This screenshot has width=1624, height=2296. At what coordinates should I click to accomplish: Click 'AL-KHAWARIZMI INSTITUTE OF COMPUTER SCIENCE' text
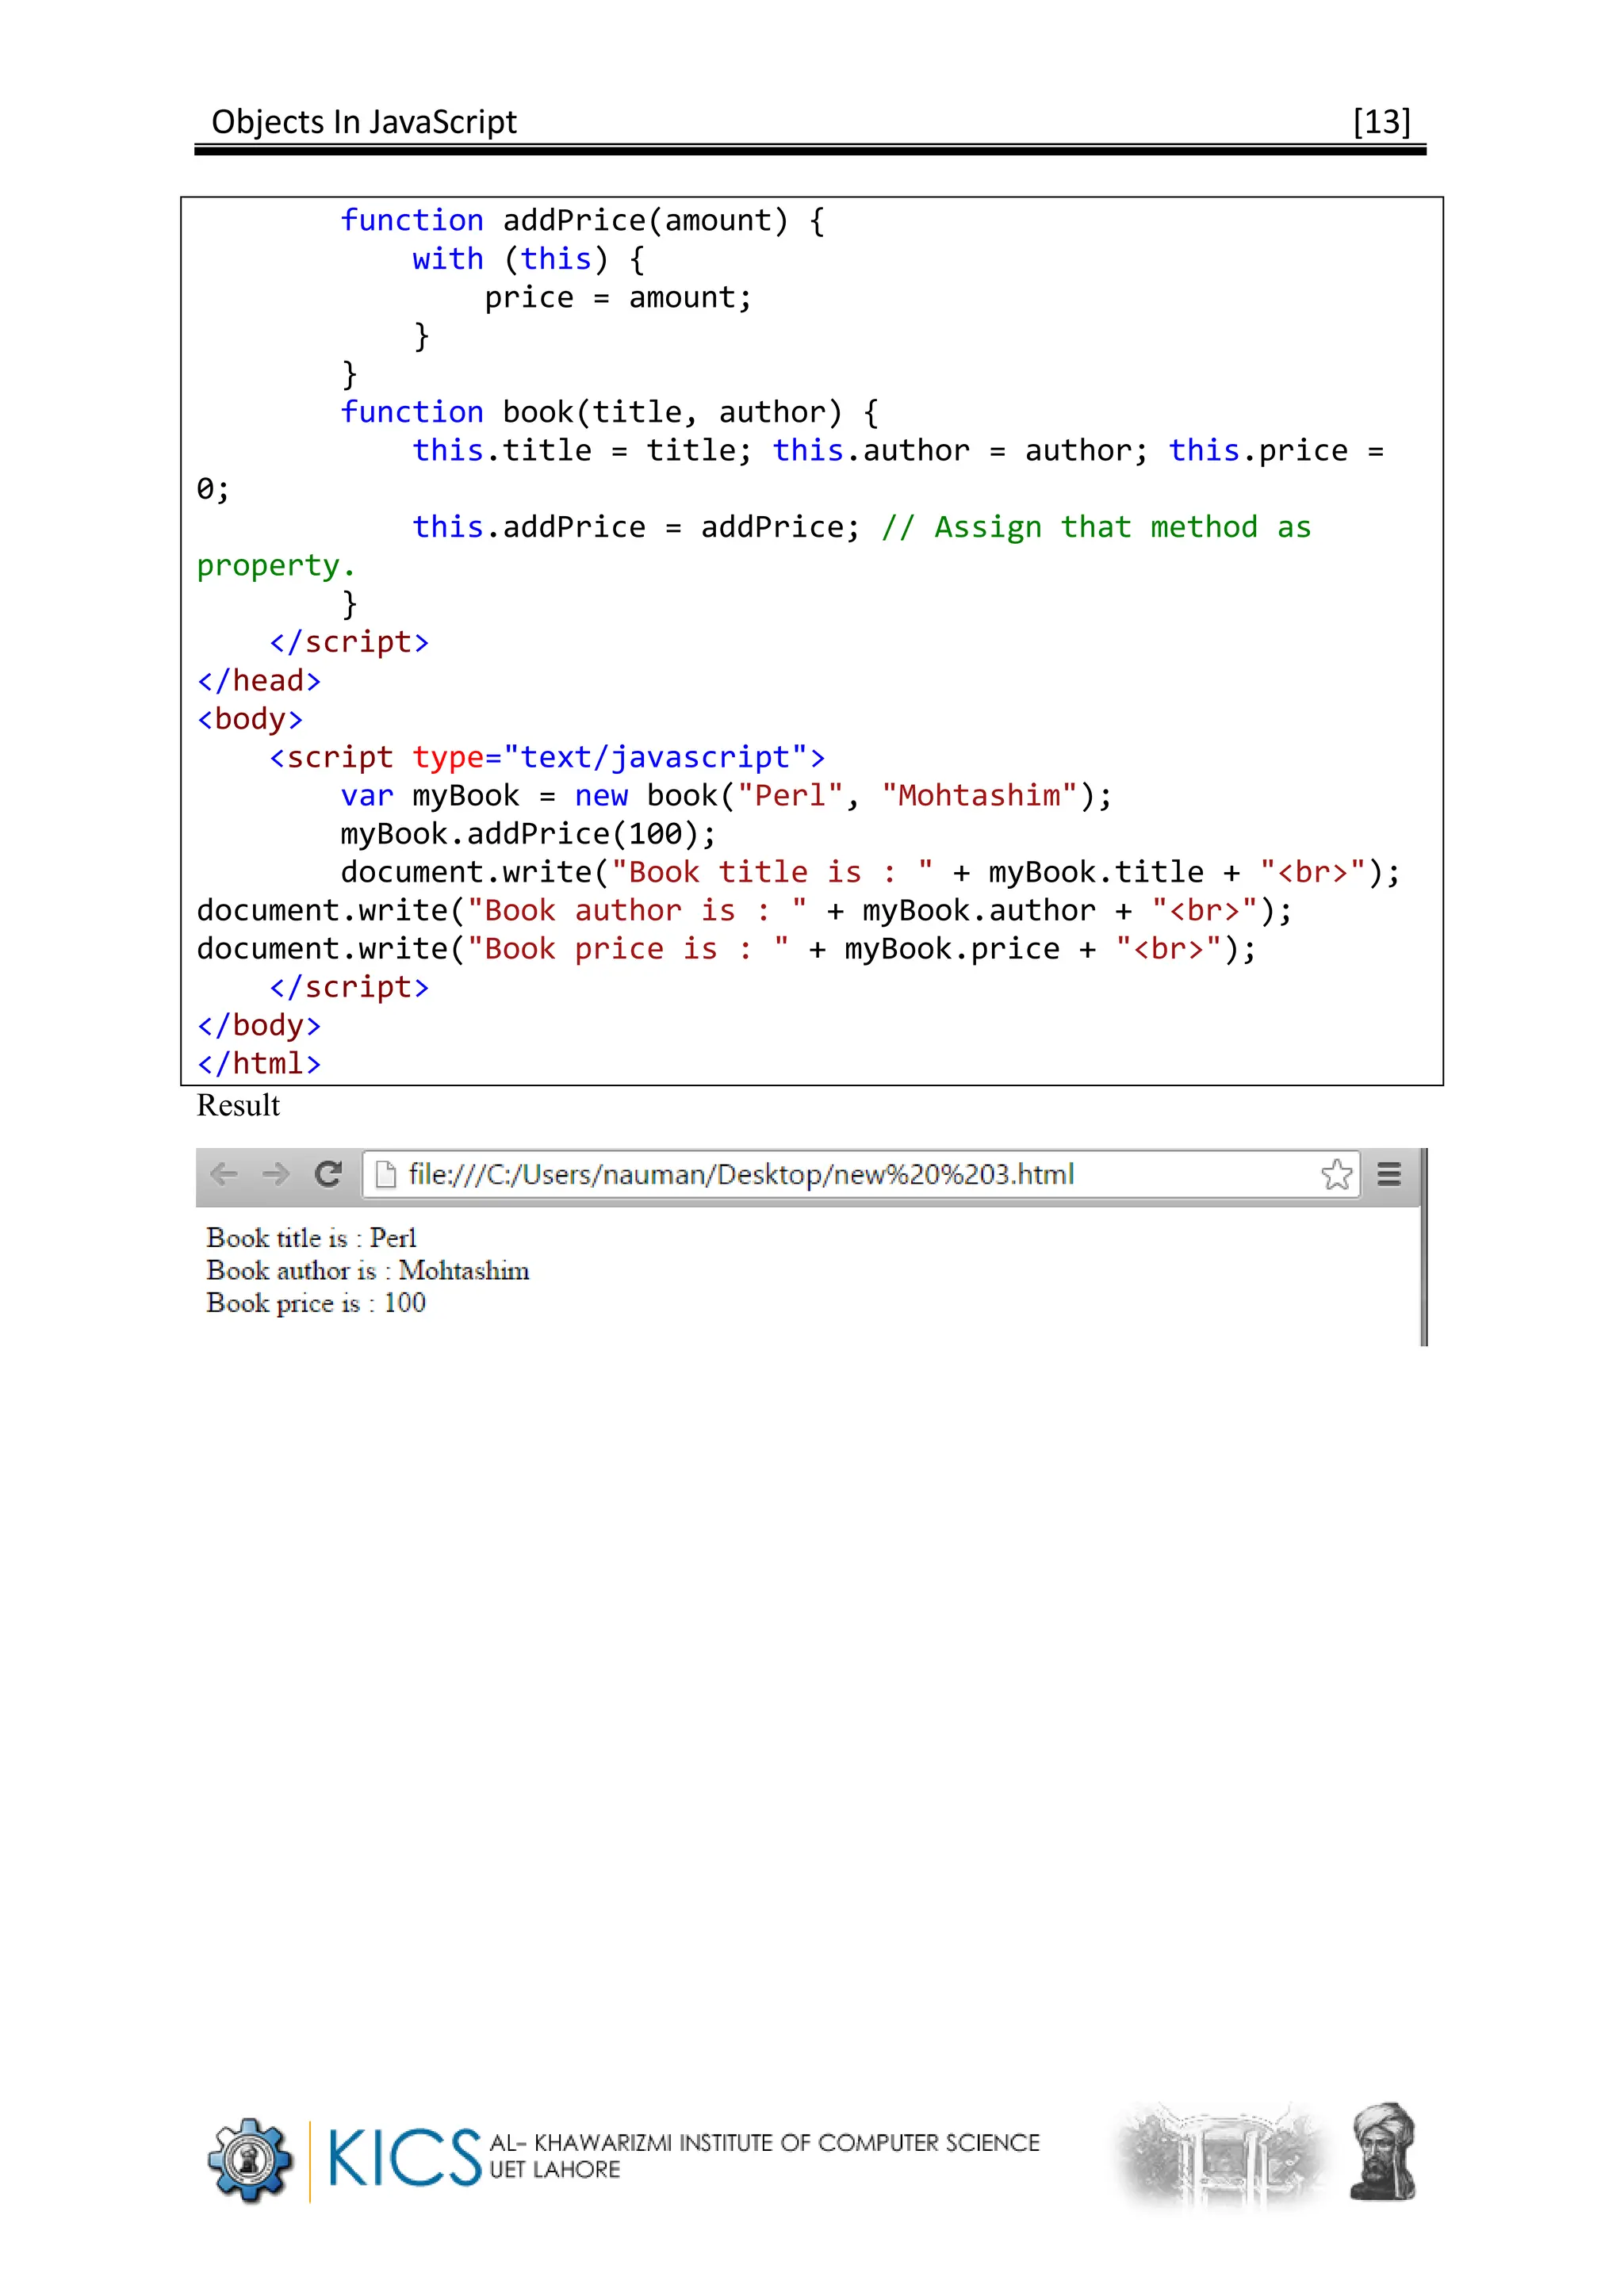click(x=764, y=2143)
